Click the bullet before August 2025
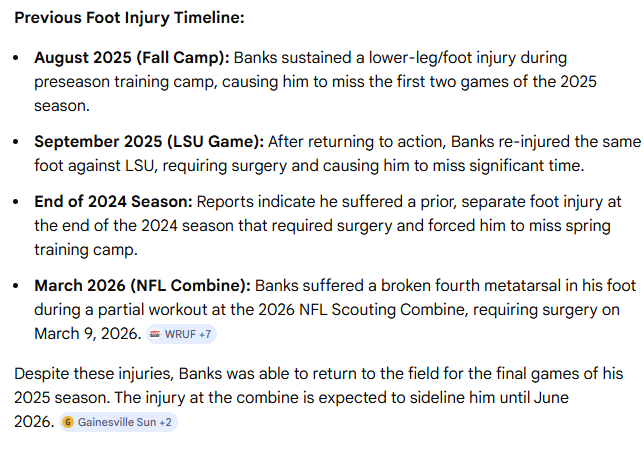The image size is (644, 456). click(17, 58)
